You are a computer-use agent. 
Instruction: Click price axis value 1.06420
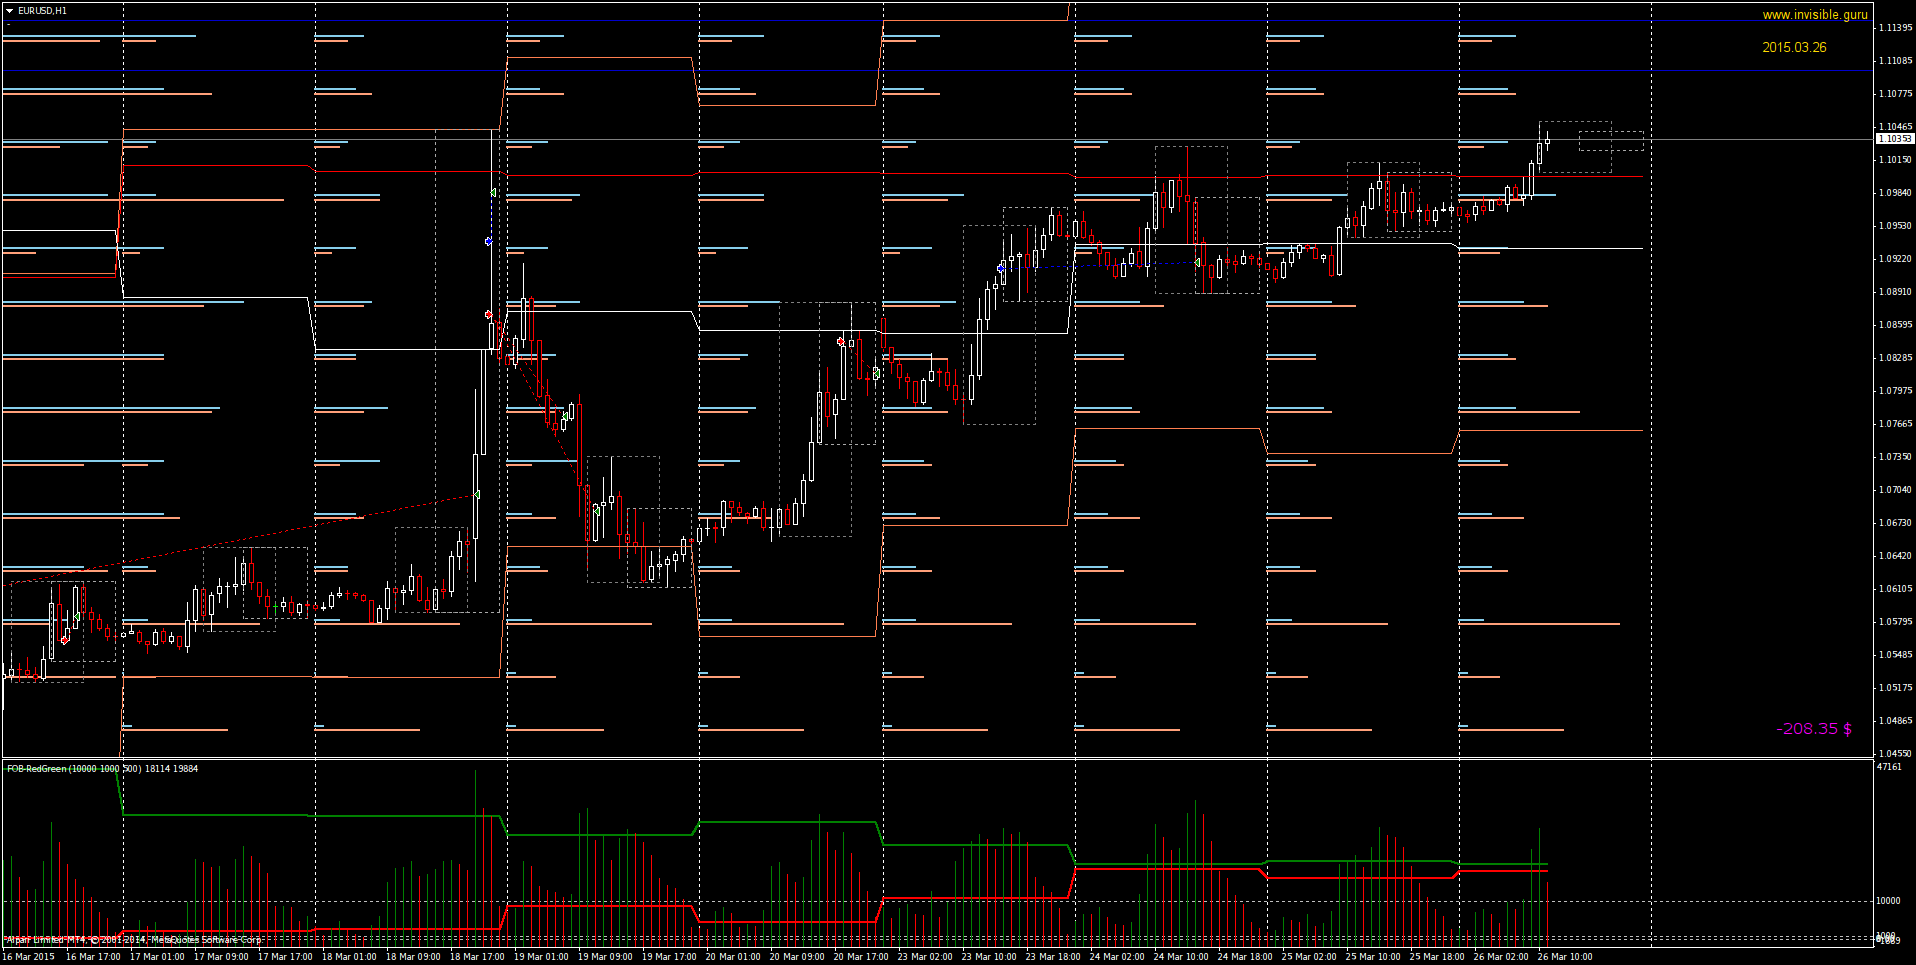[x=1895, y=556]
